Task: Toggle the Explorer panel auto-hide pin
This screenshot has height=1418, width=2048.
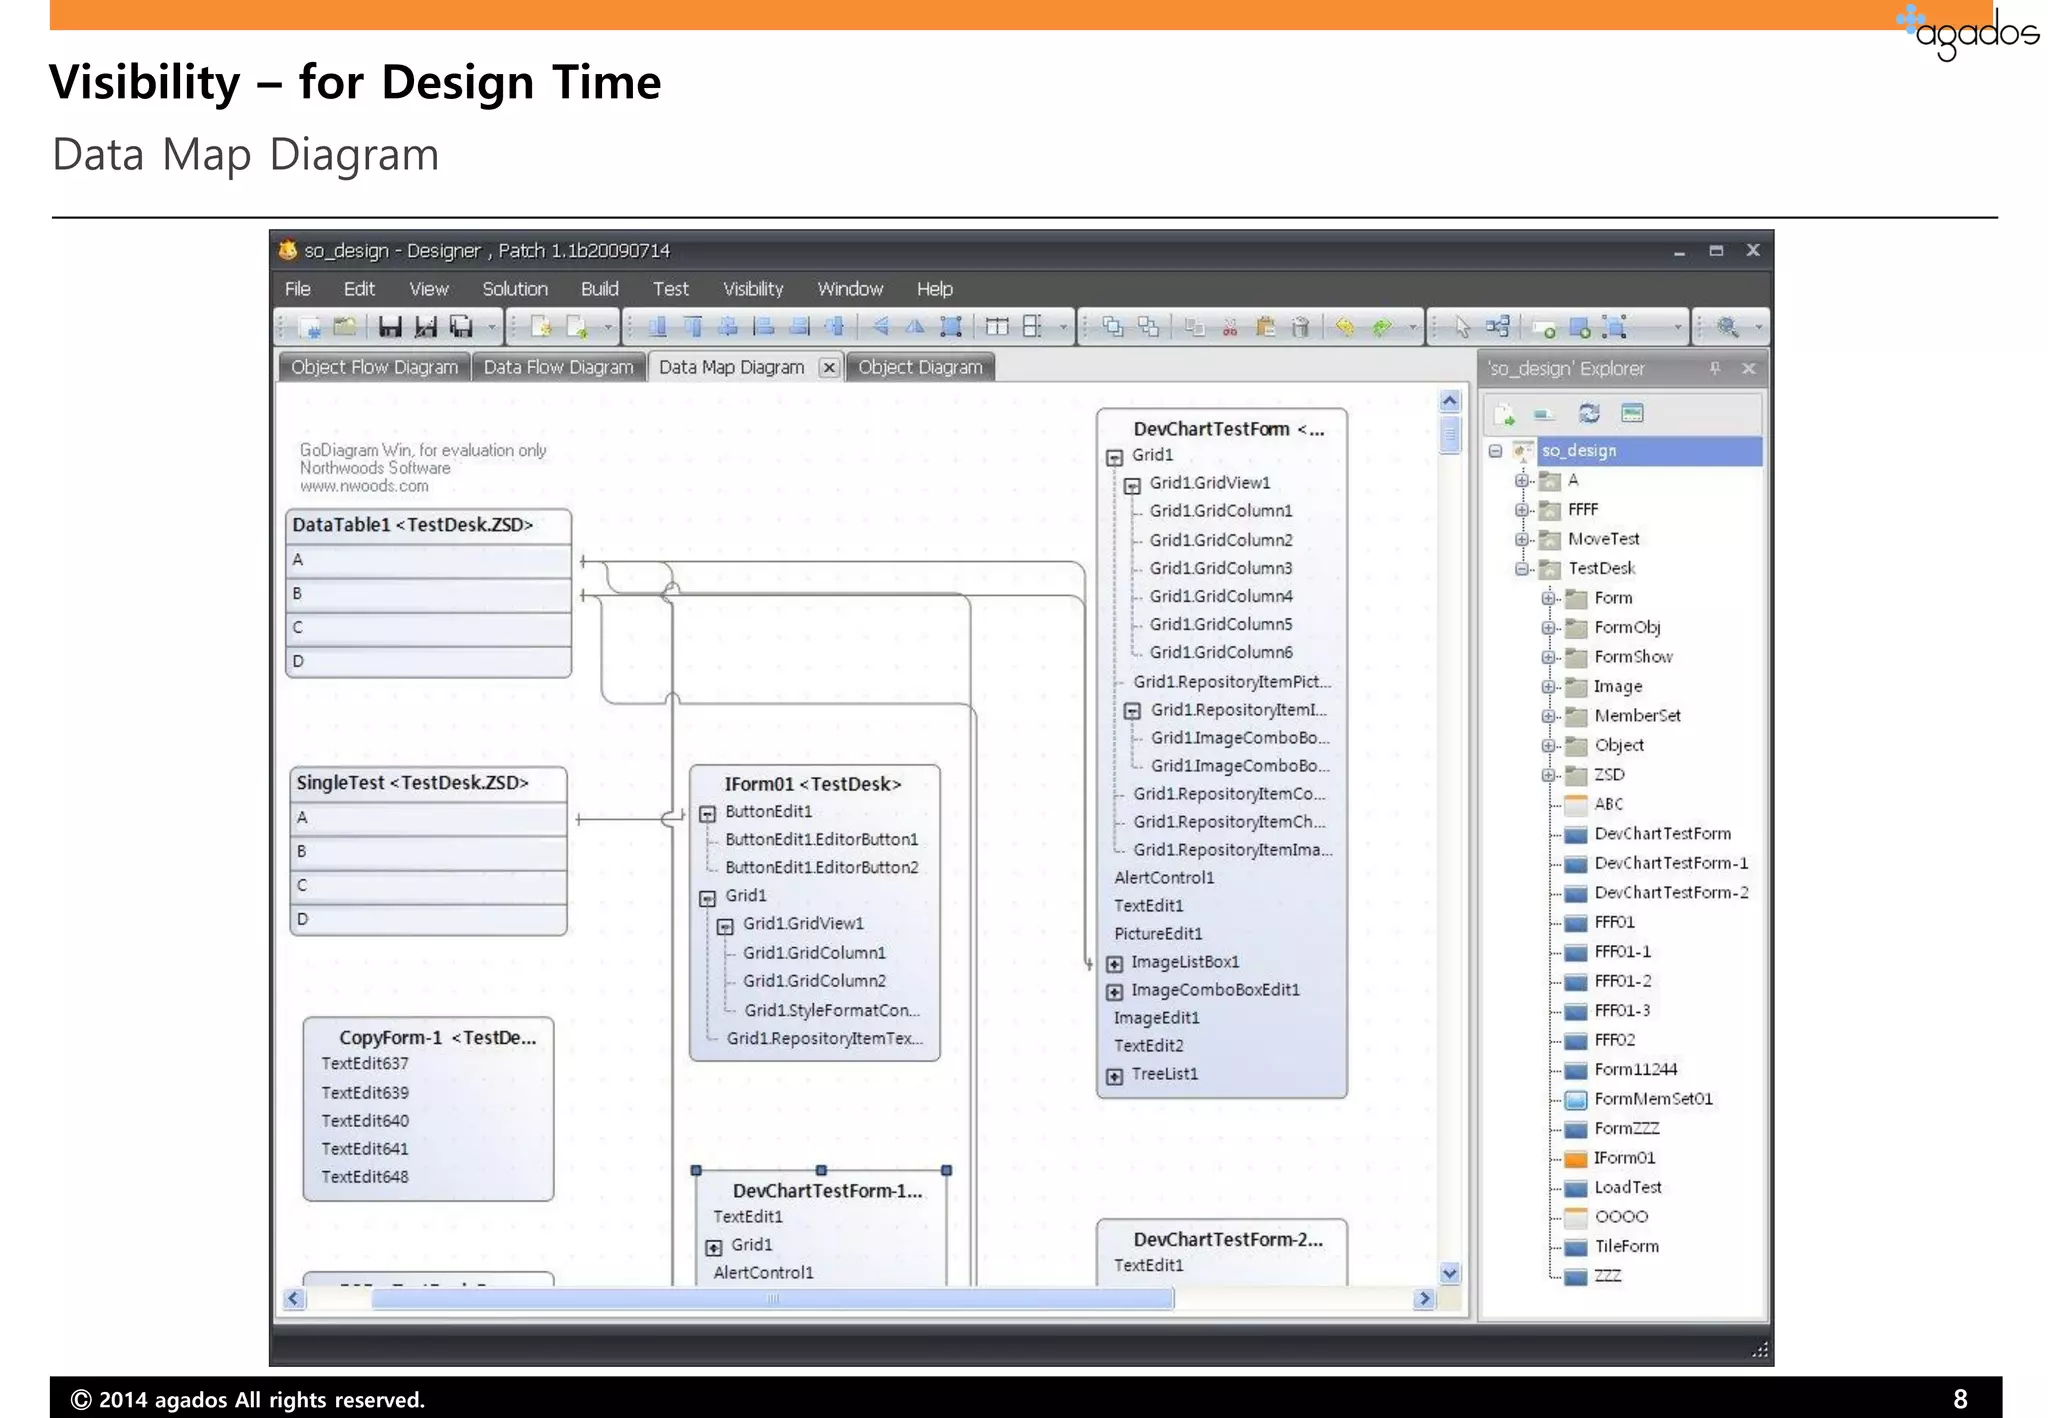Action: [1715, 368]
